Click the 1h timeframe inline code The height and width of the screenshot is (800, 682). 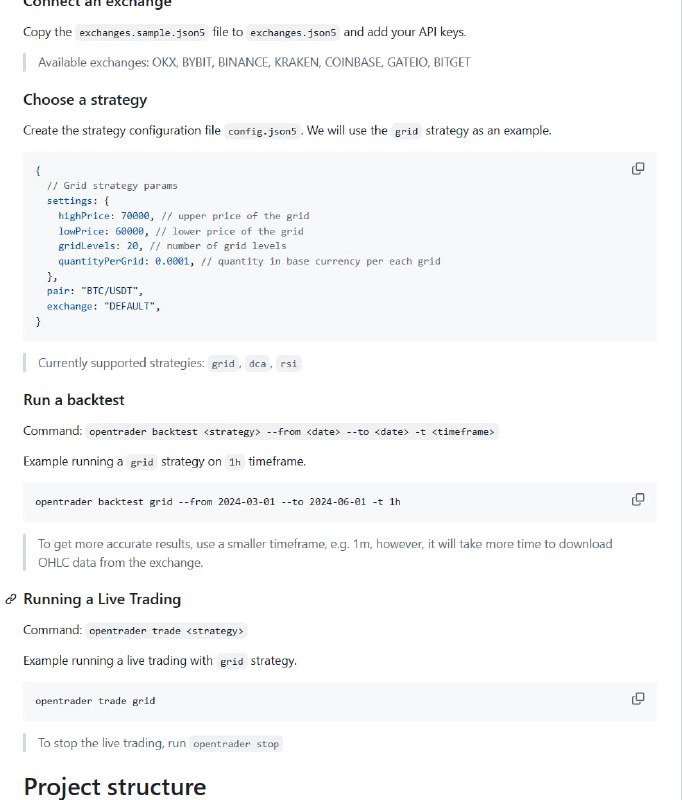235,463
